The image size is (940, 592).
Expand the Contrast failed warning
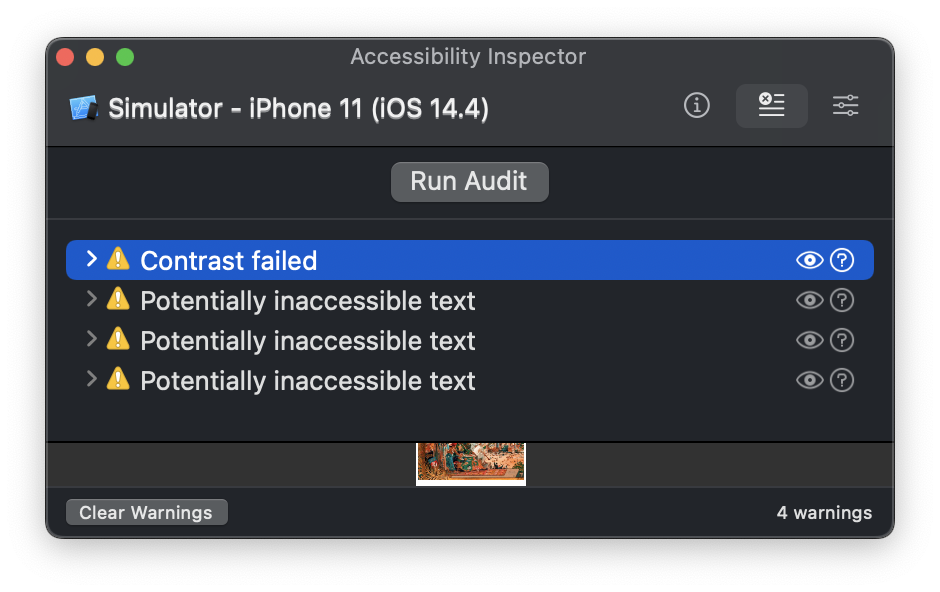pyautogui.click(x=90, y=260)
